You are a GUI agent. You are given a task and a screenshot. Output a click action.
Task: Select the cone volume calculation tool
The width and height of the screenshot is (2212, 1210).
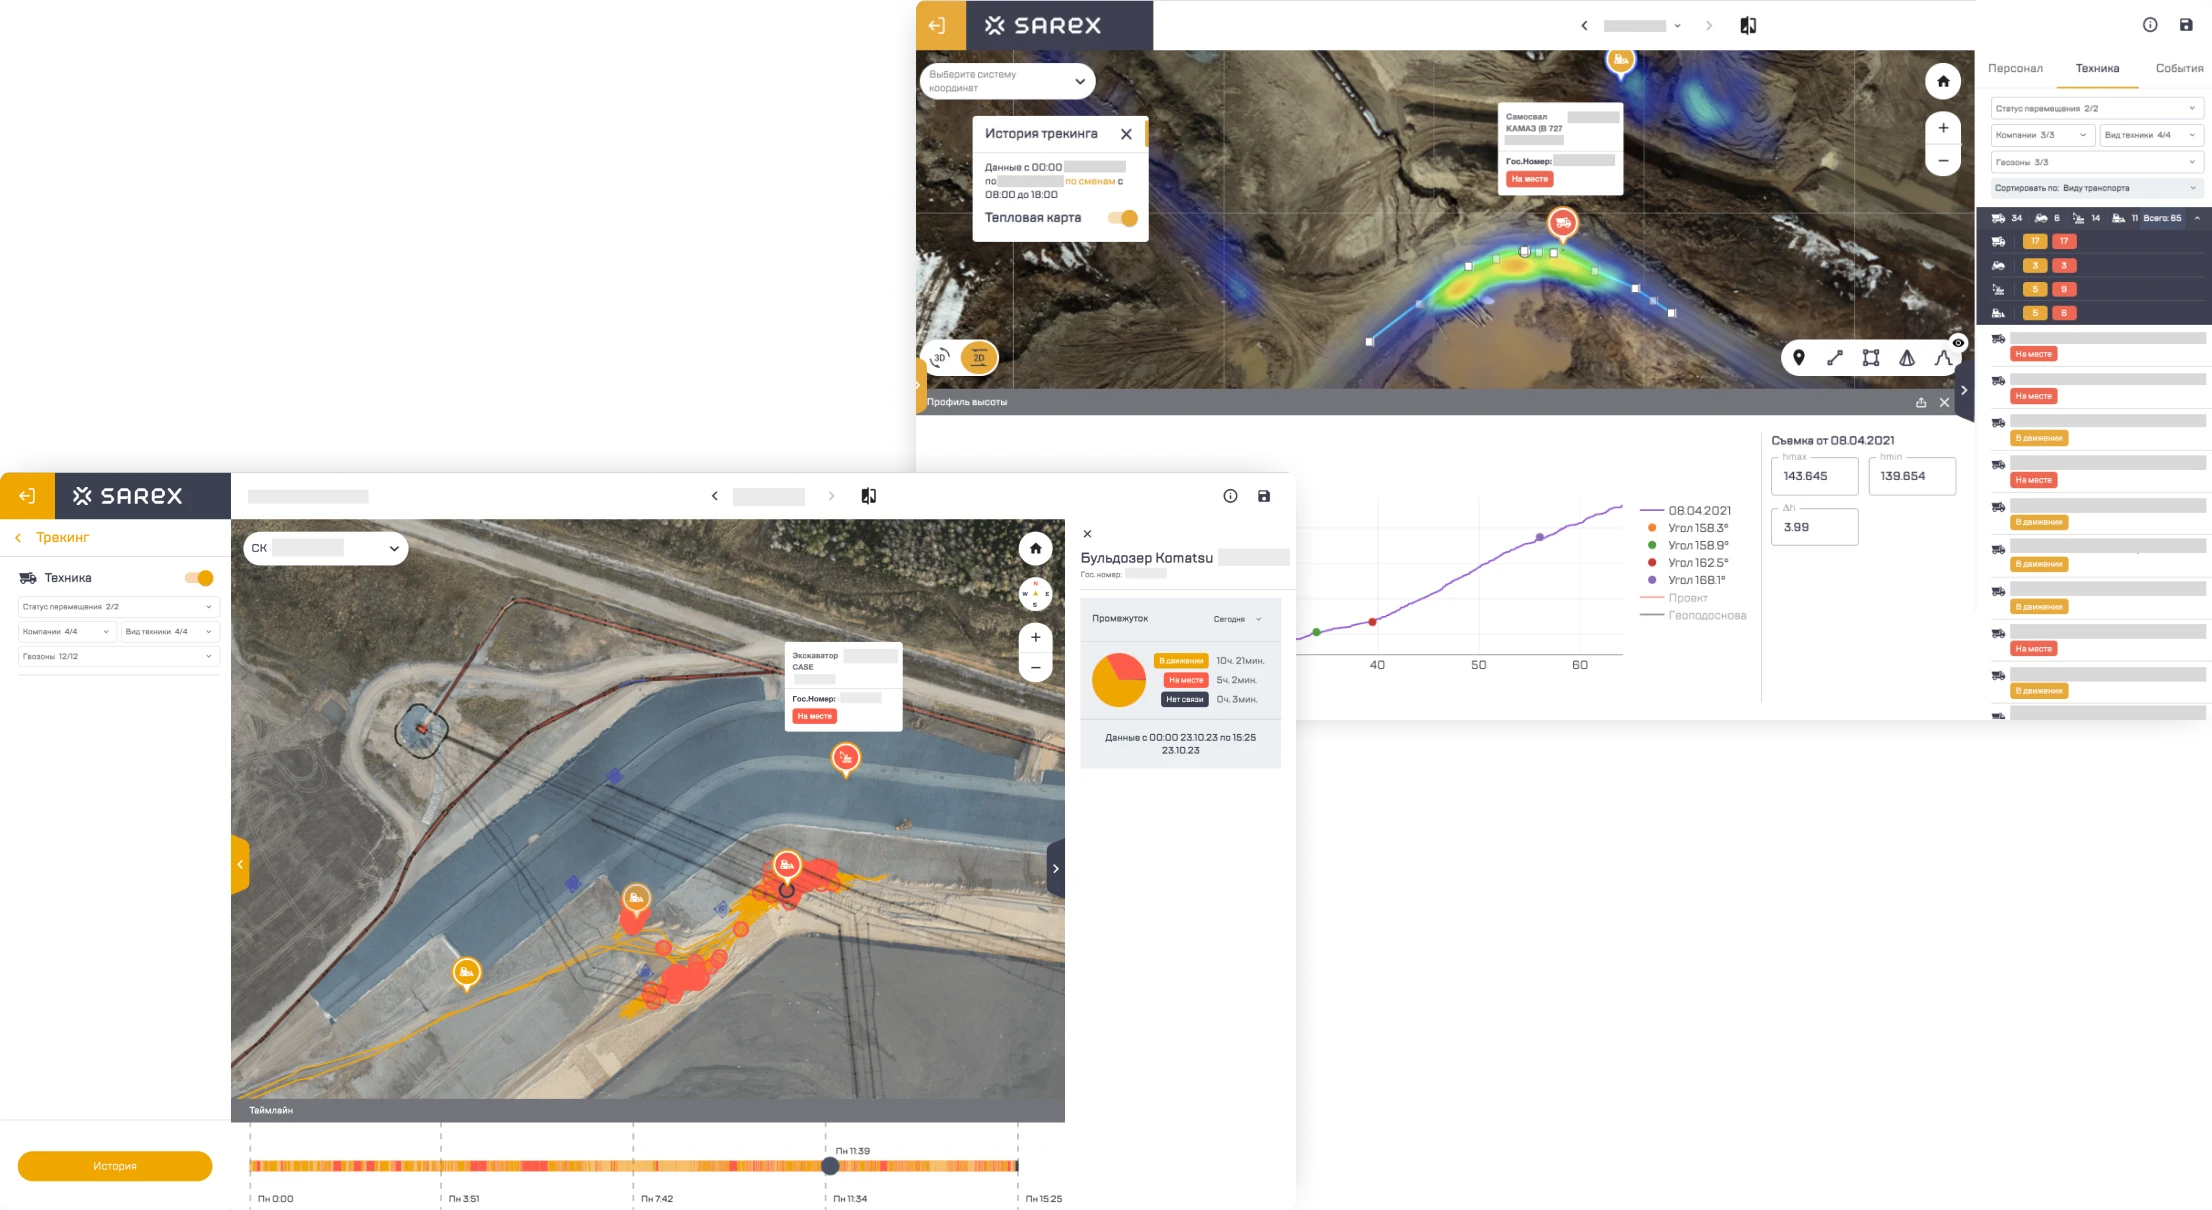click(x=1907, y=358)
